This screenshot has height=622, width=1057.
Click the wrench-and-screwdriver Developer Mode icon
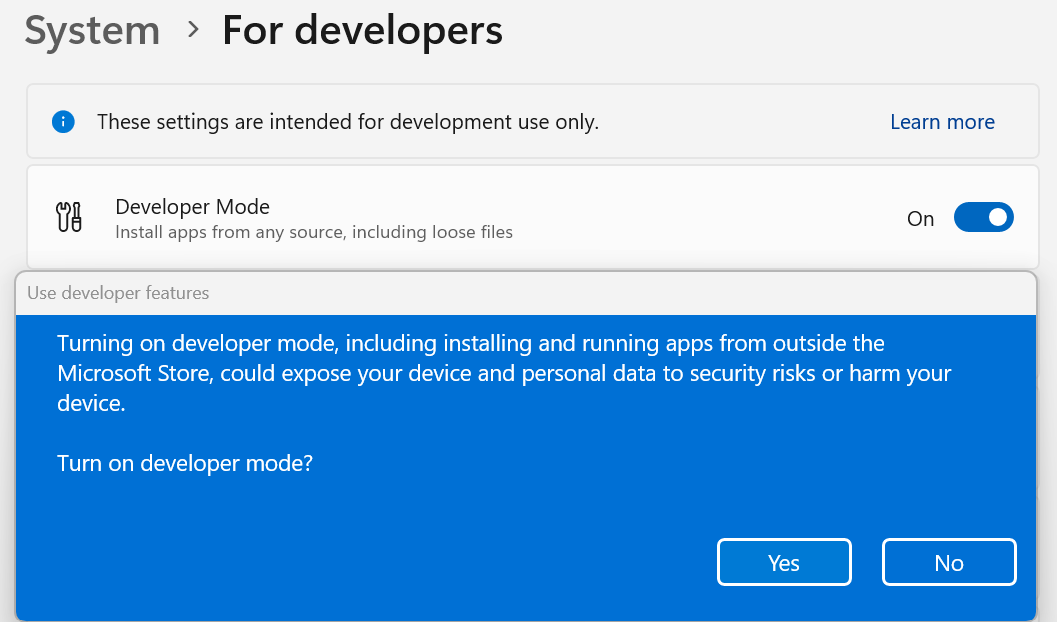(68, 217)
